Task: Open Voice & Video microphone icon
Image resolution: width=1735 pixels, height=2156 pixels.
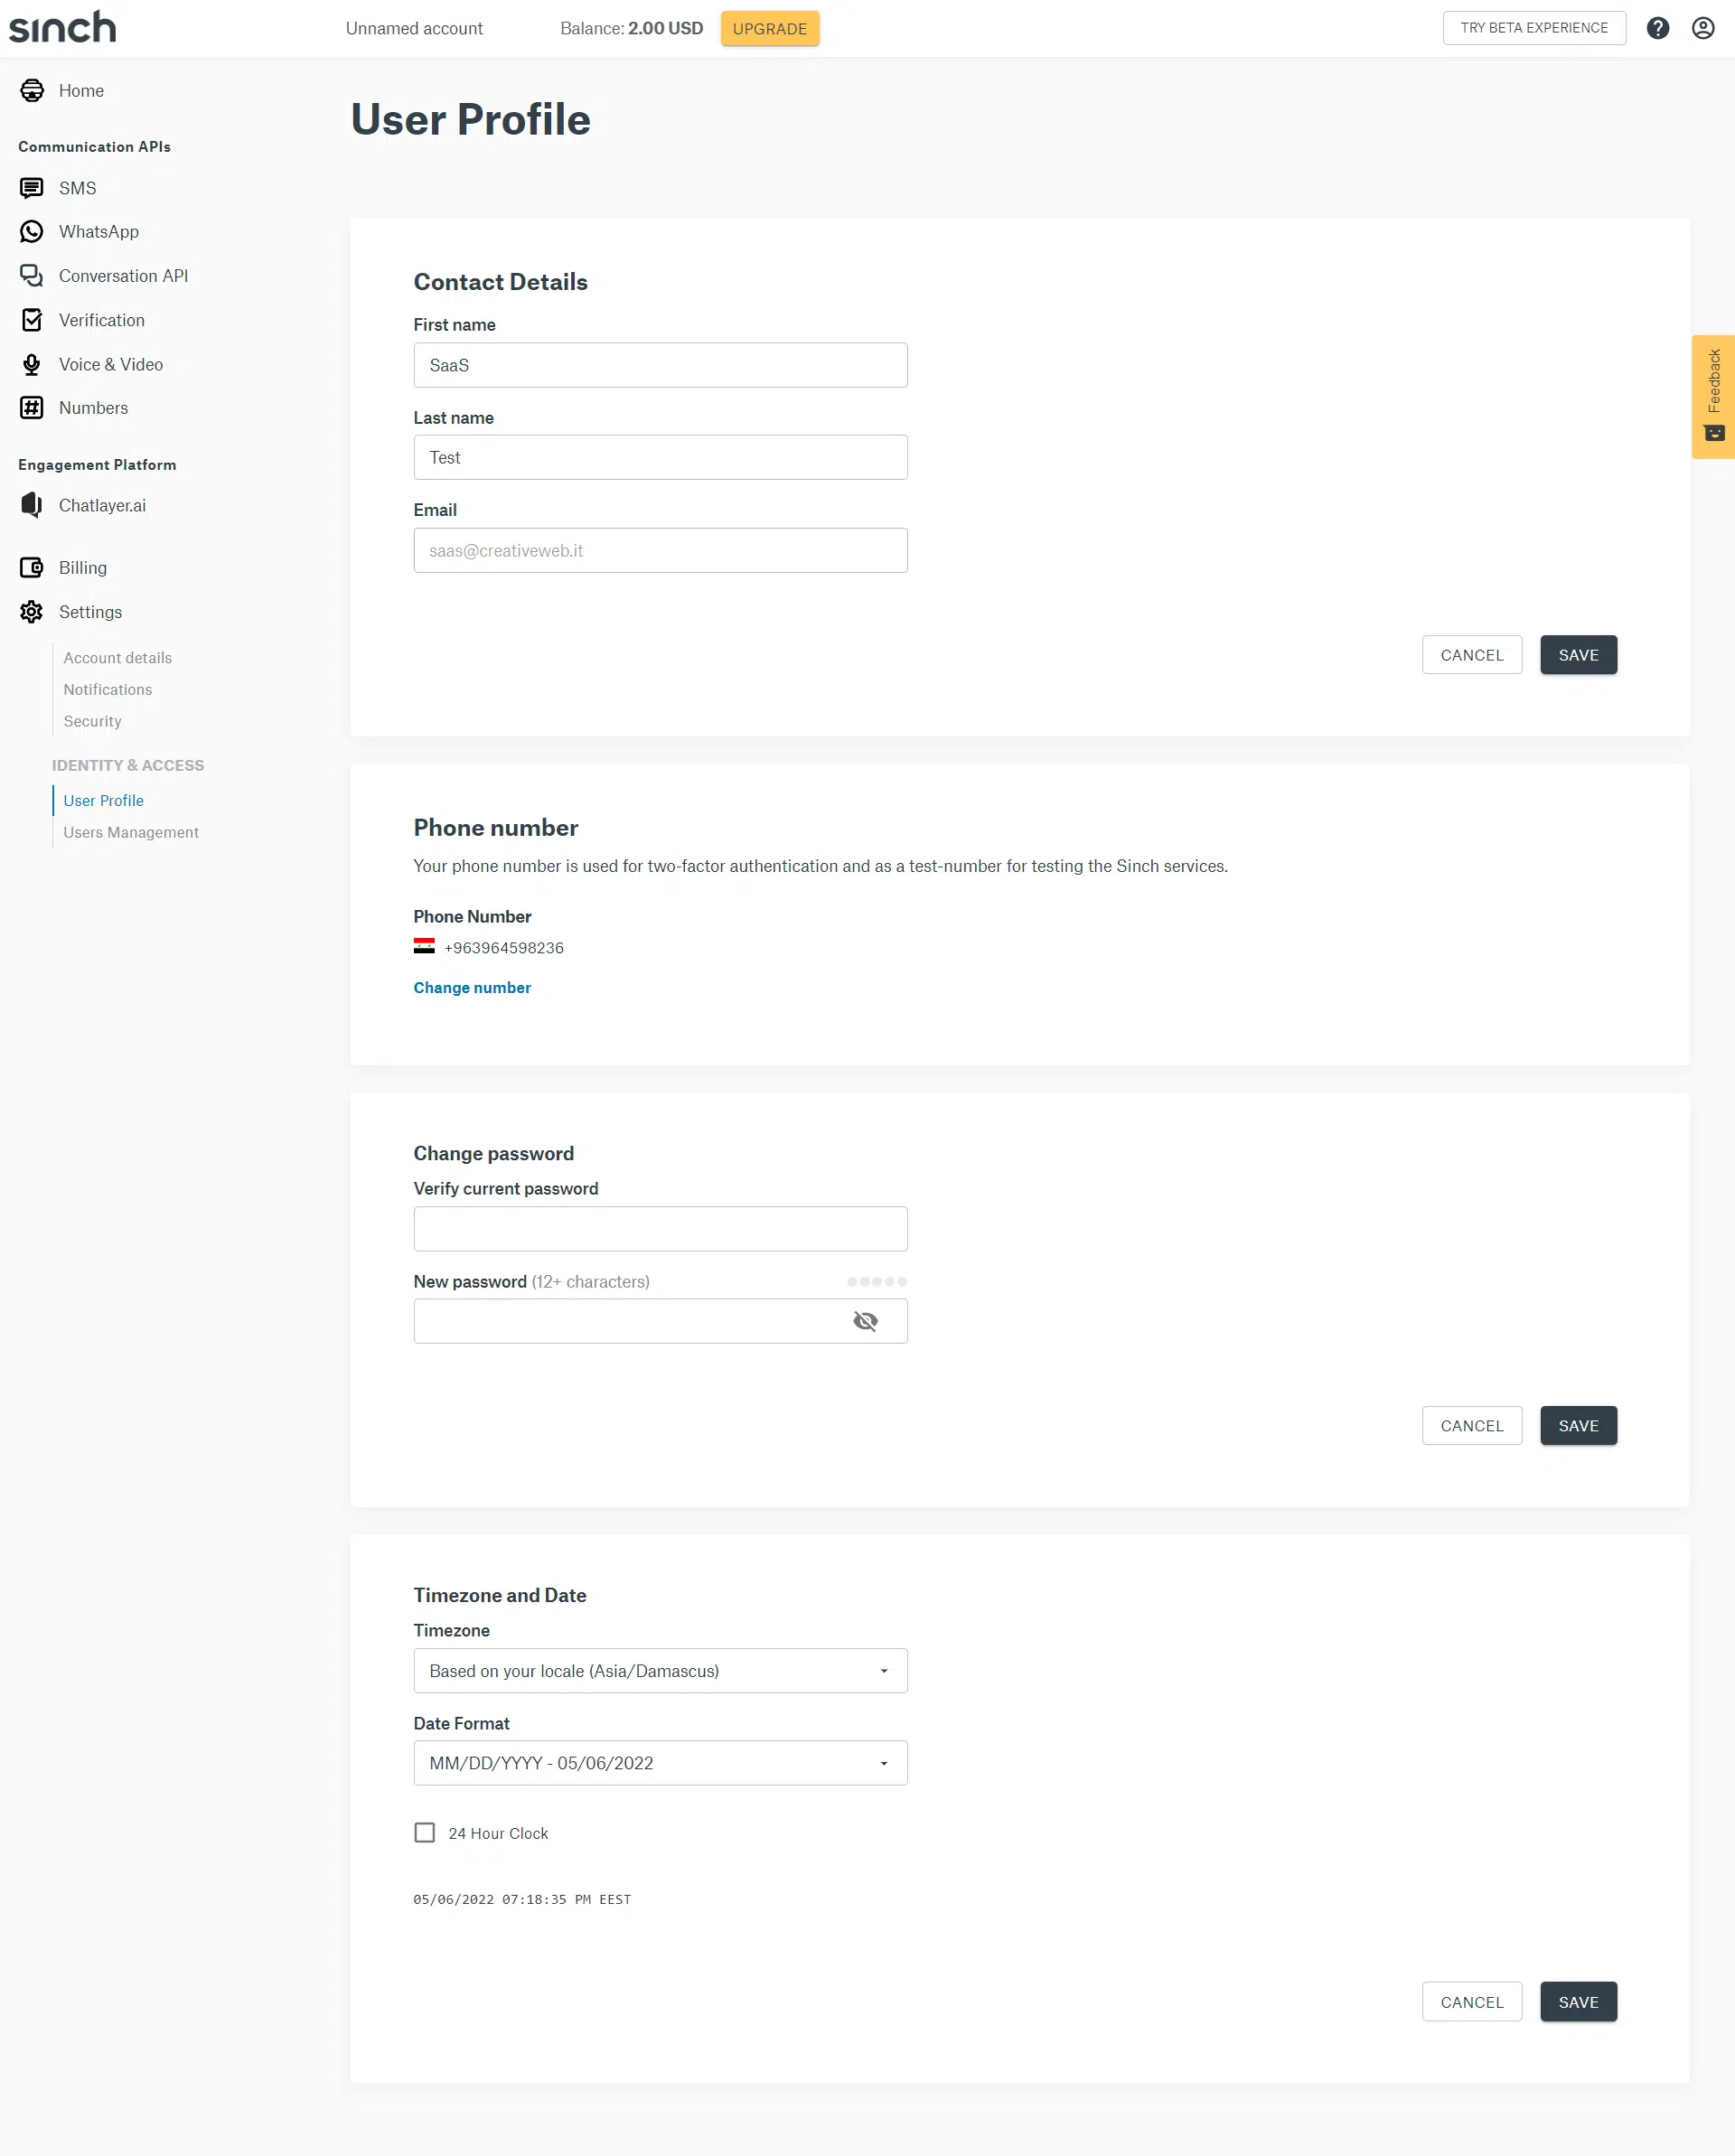Action: pyautogui.click(x=31, y=364)
